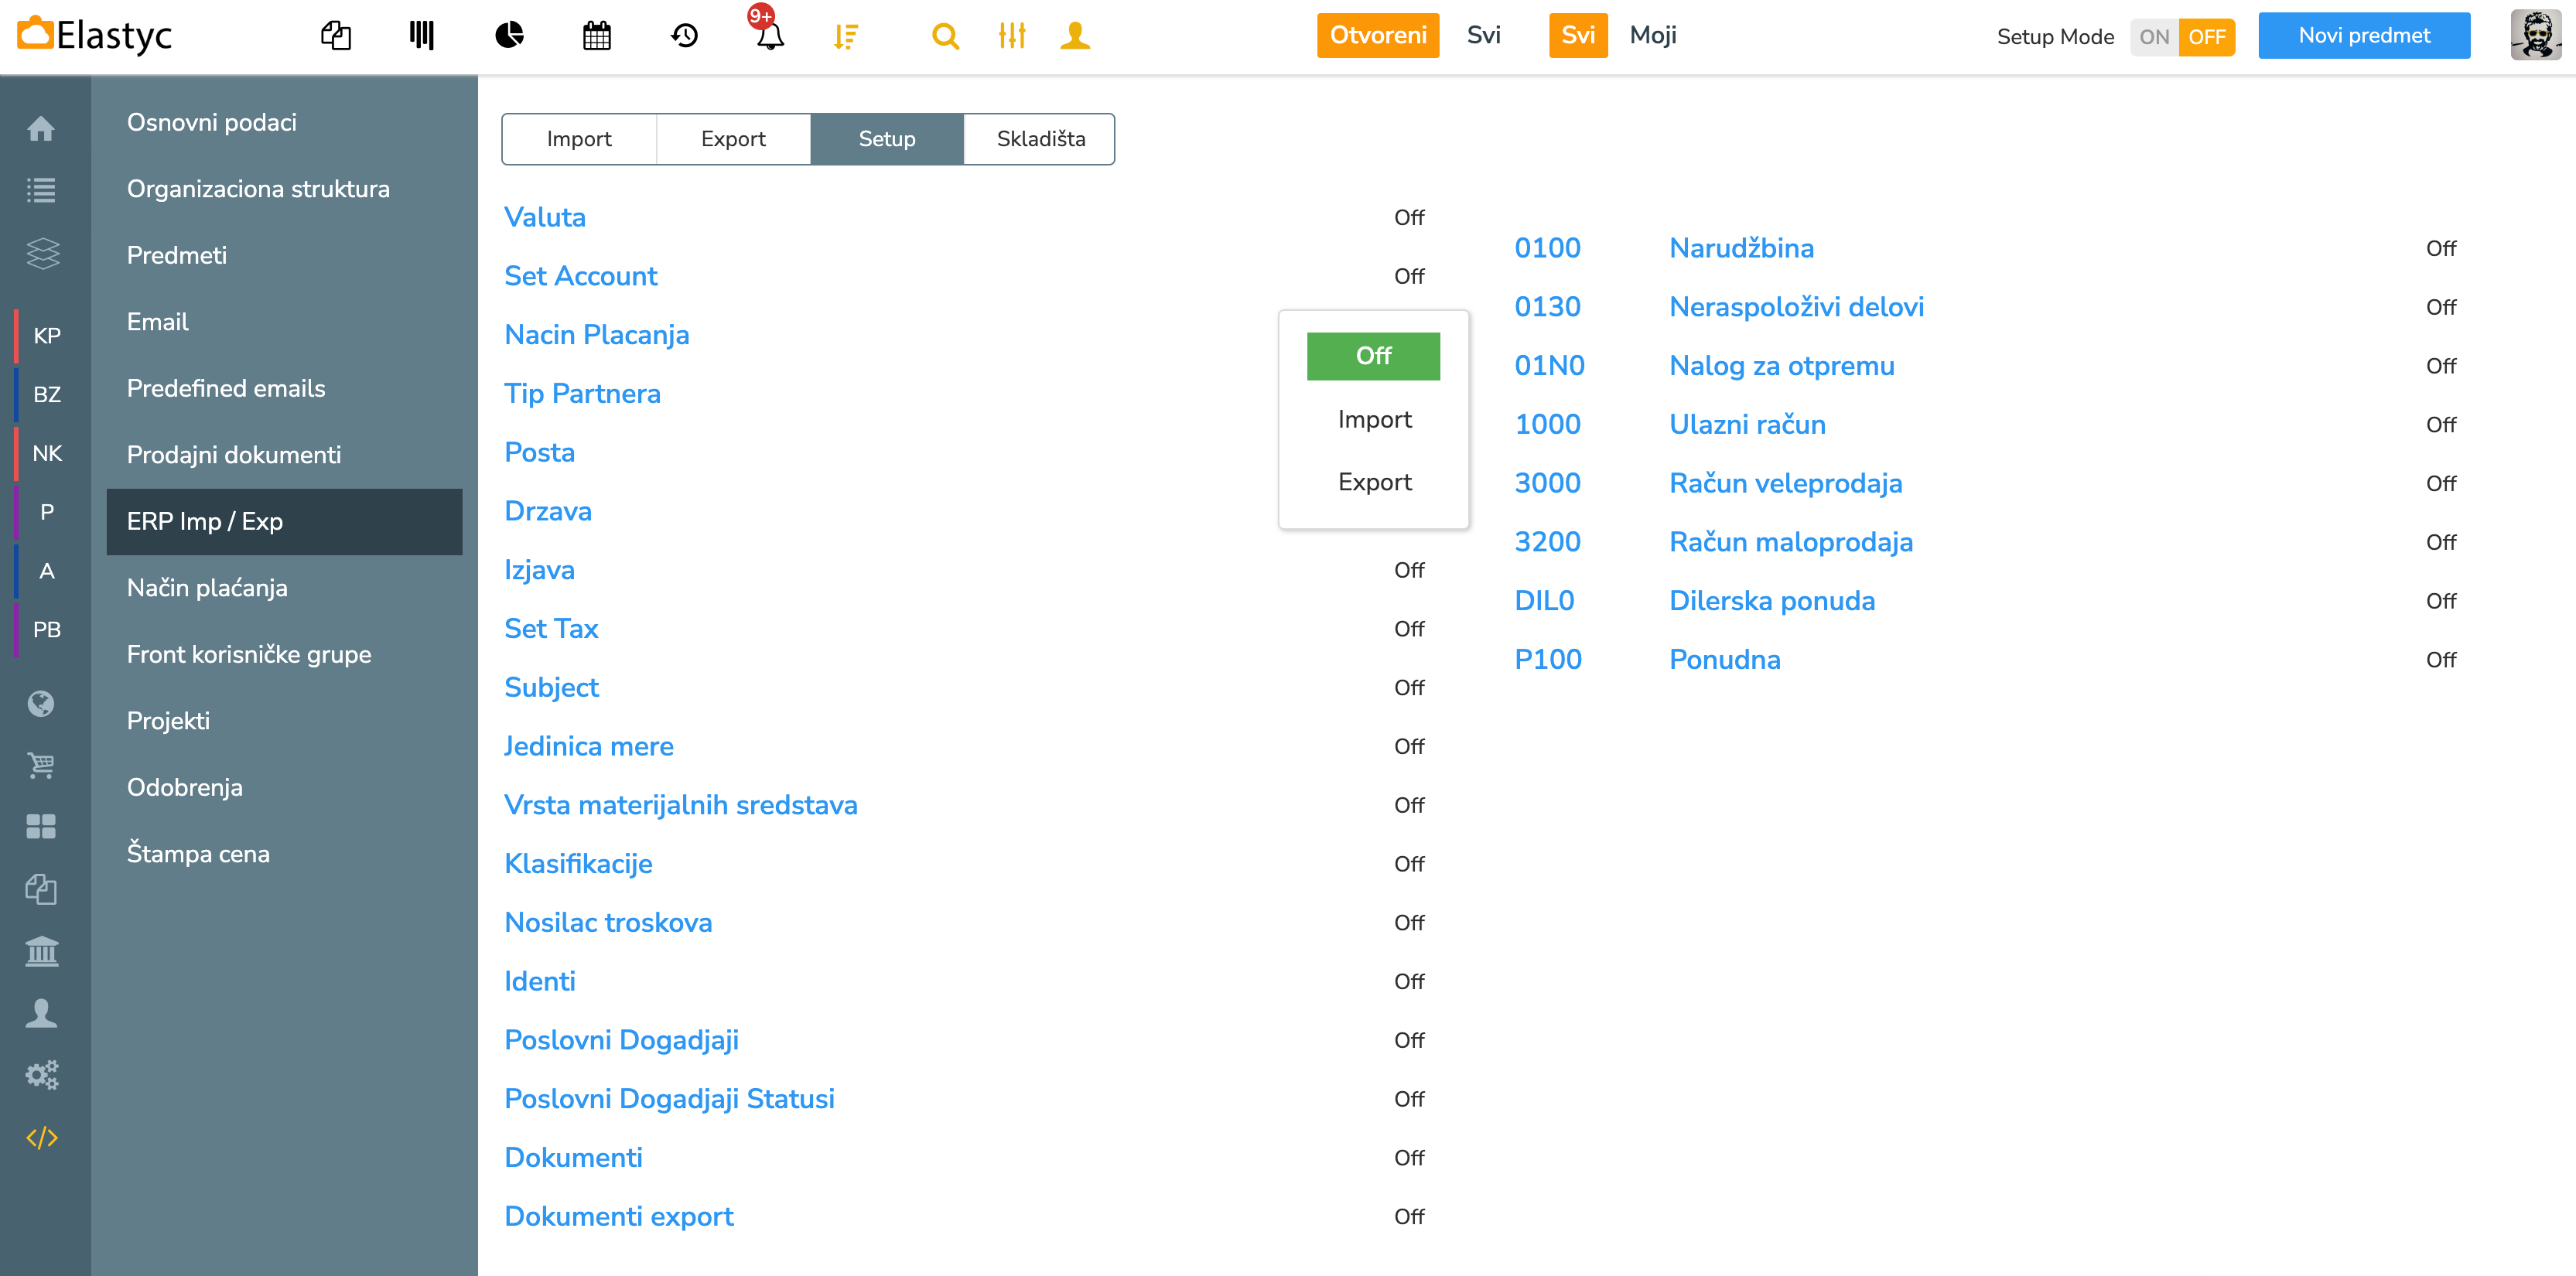The width and height of the screenshot is (2576, 1276).
Task: Open the calendar icon in toolbar
Action: [x=597, y=37]
